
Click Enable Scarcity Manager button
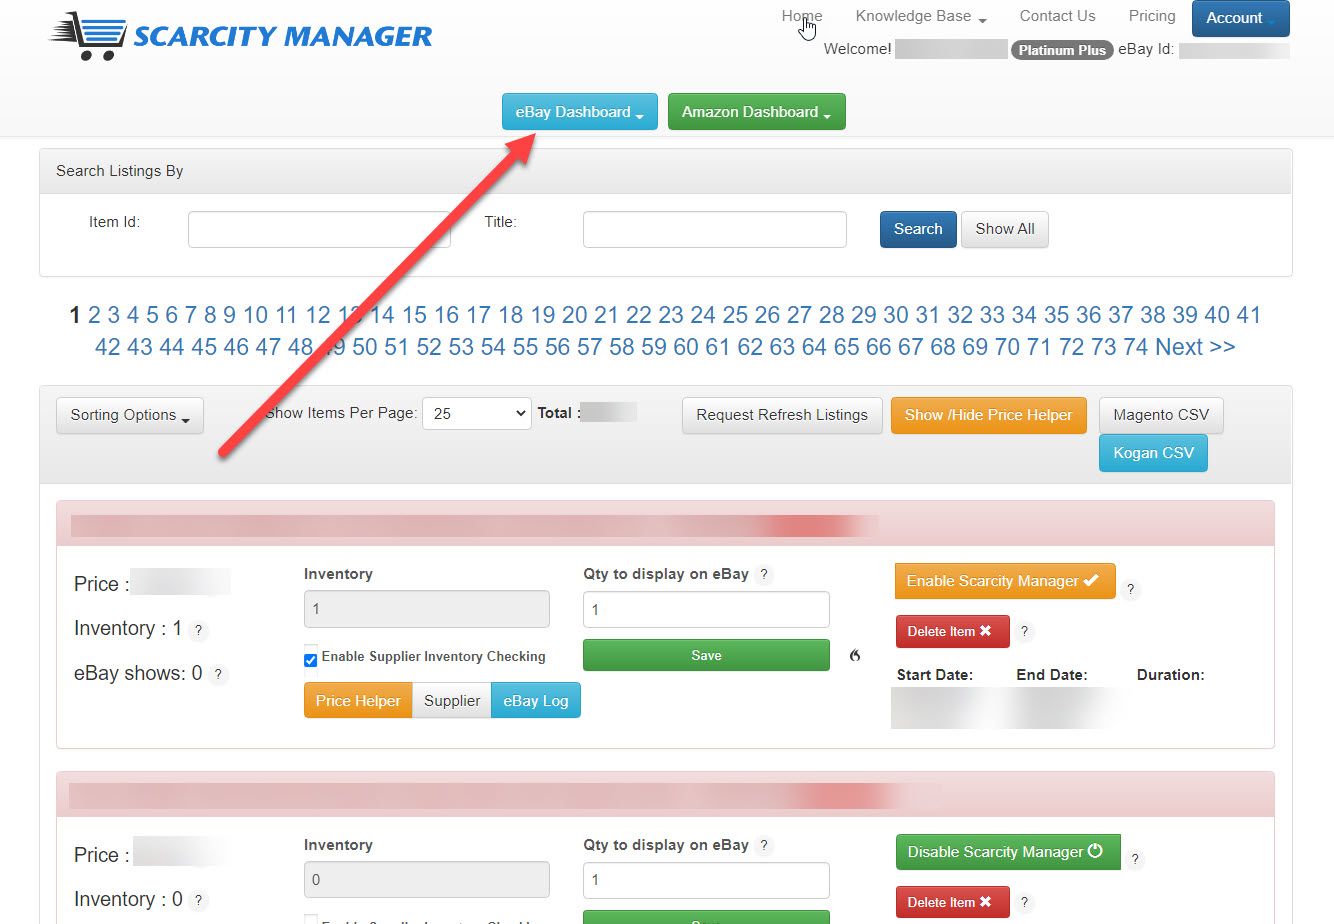click(1005, 581)
